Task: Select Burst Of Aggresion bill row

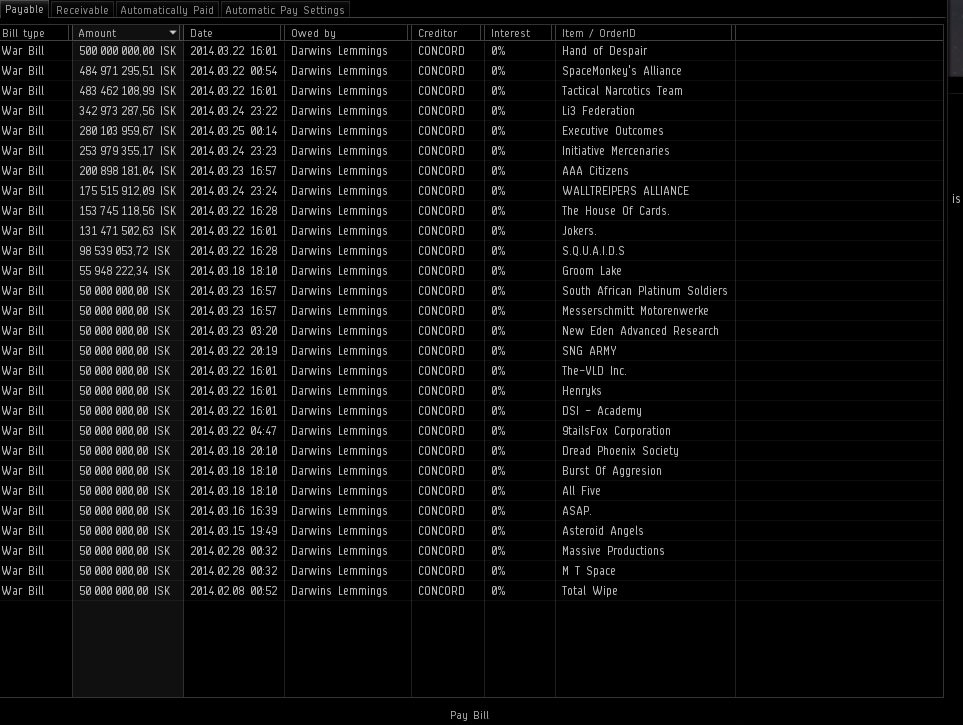Action: point(472,471)
